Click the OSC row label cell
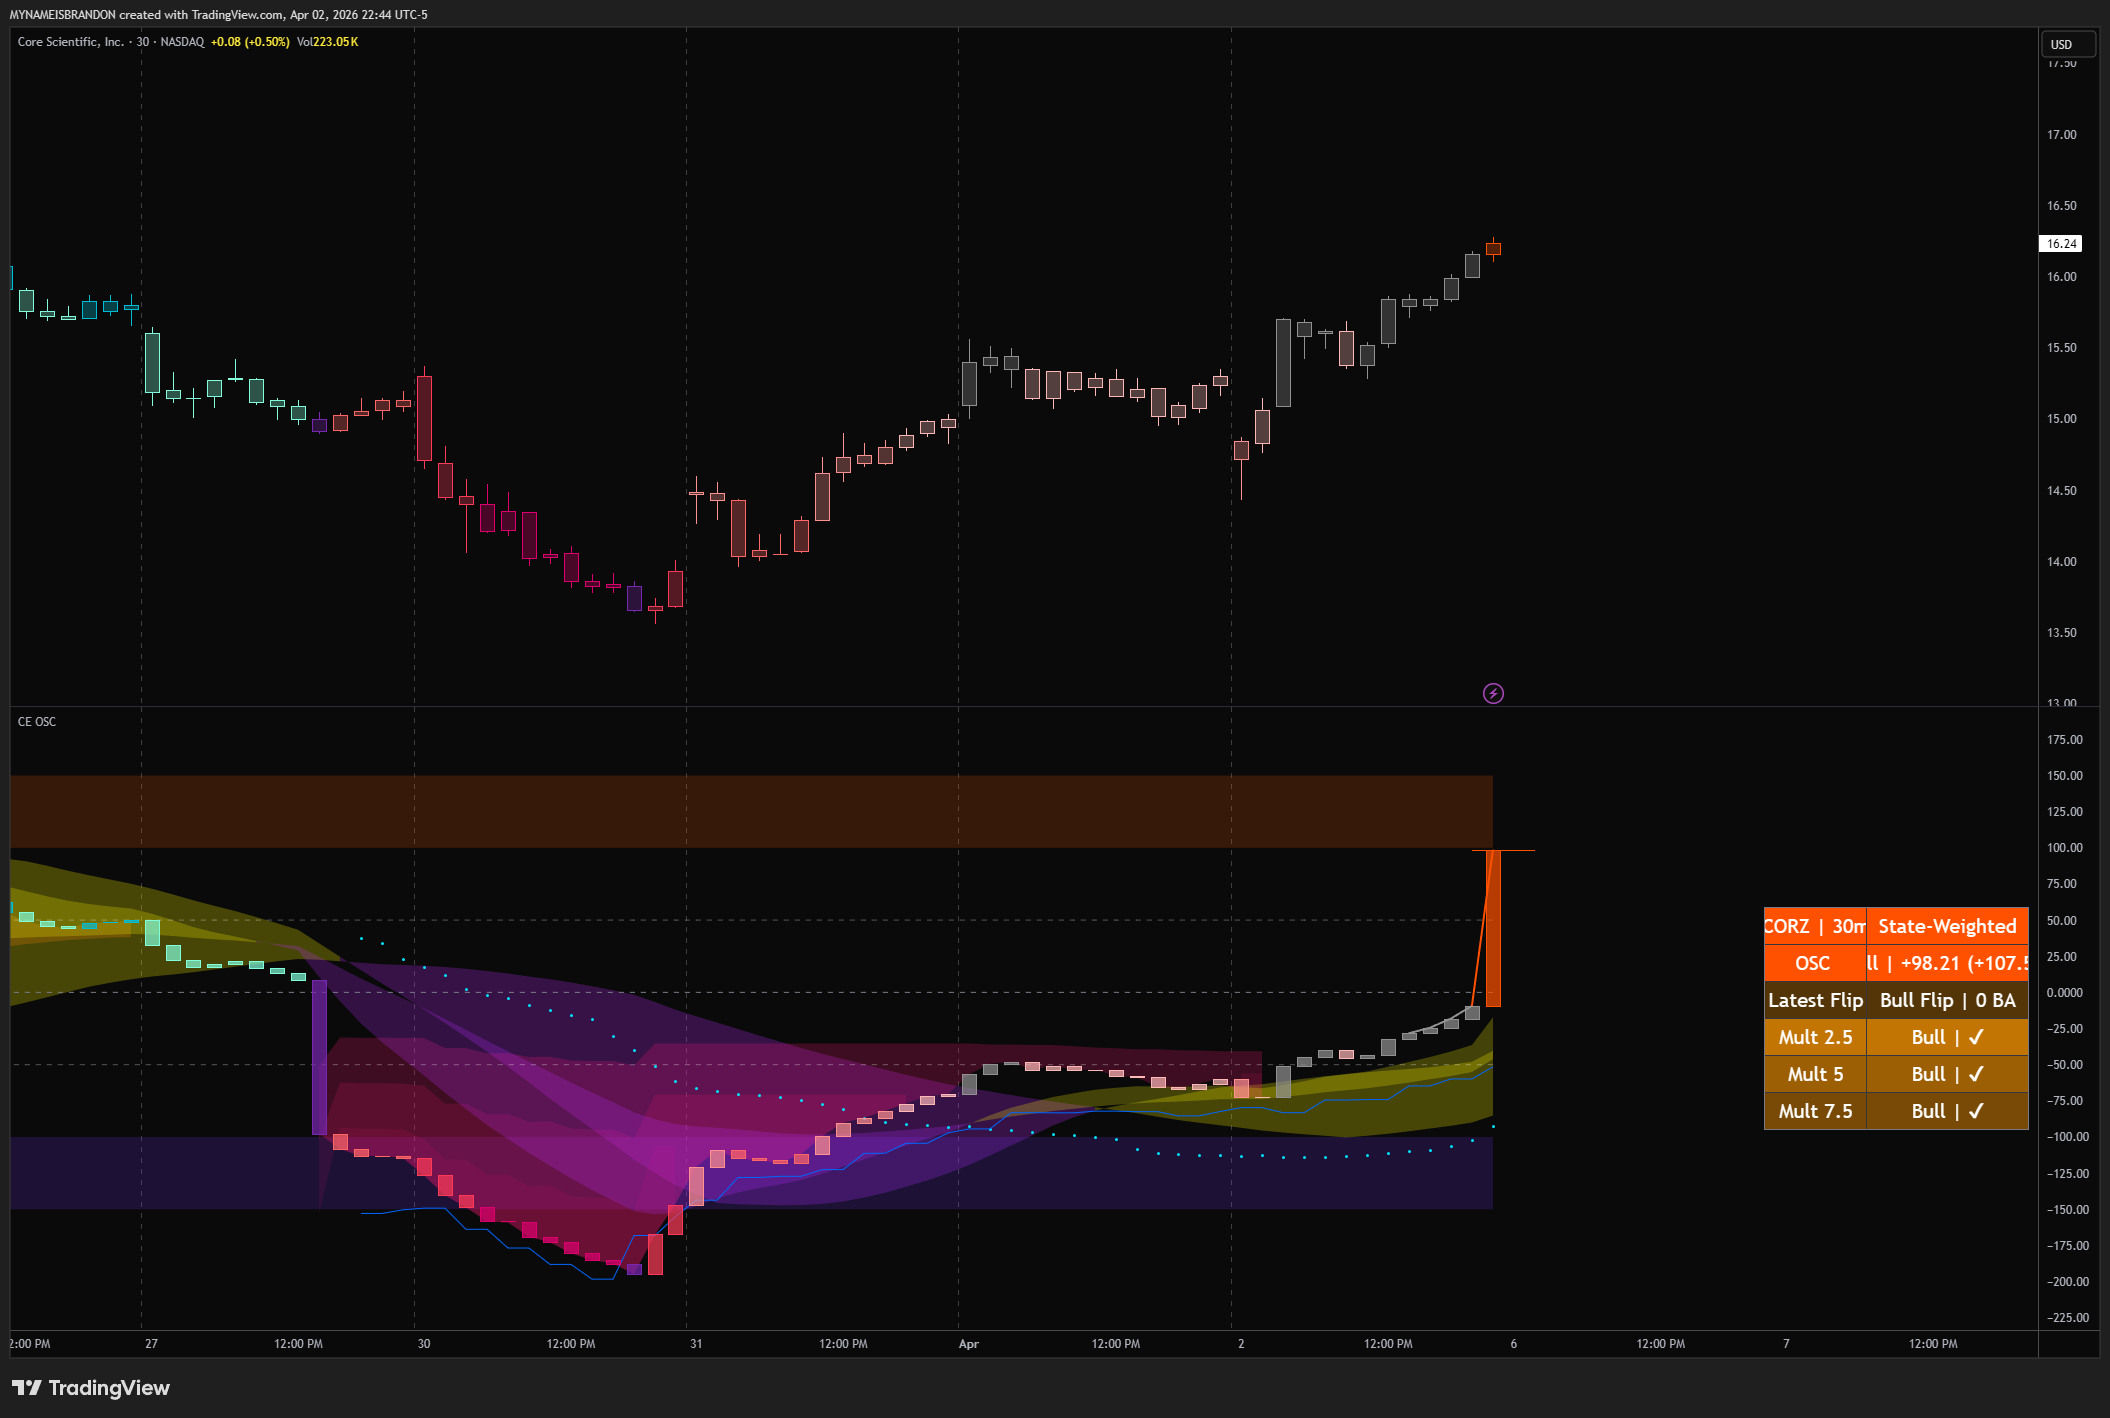 [1815, 963]
